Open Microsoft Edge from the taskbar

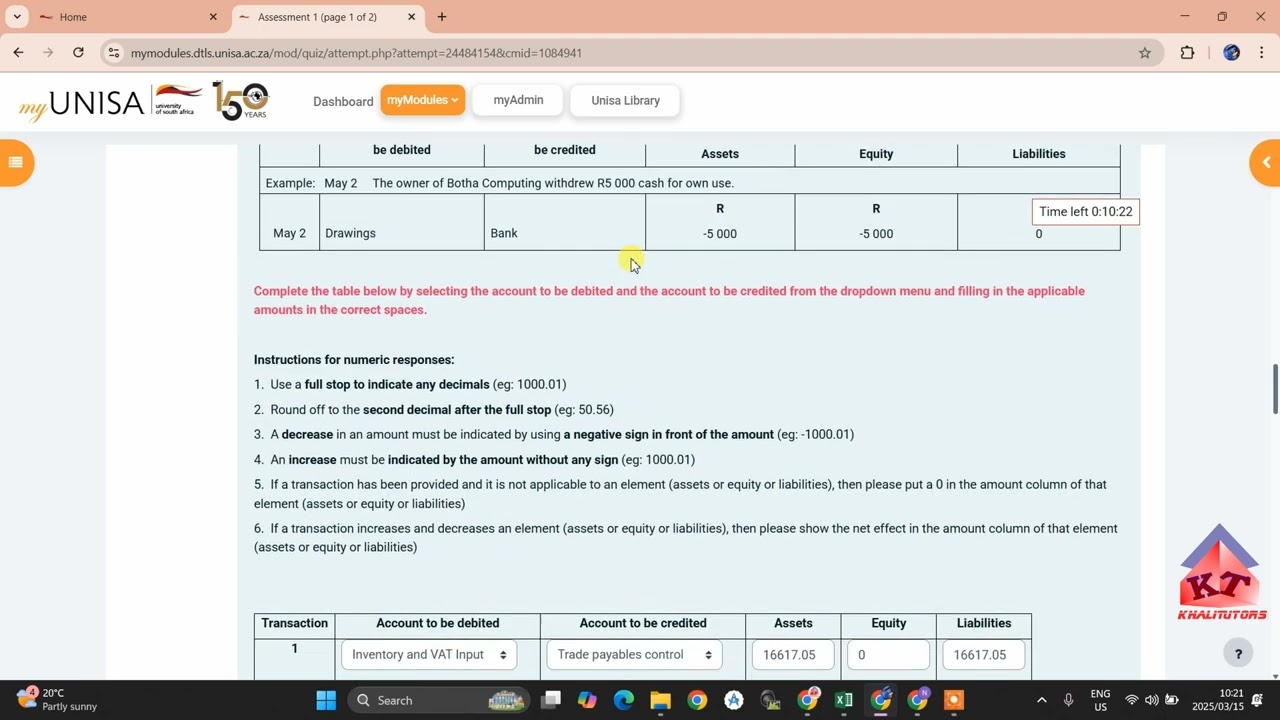pyautogui.click(x=624, y=700)
